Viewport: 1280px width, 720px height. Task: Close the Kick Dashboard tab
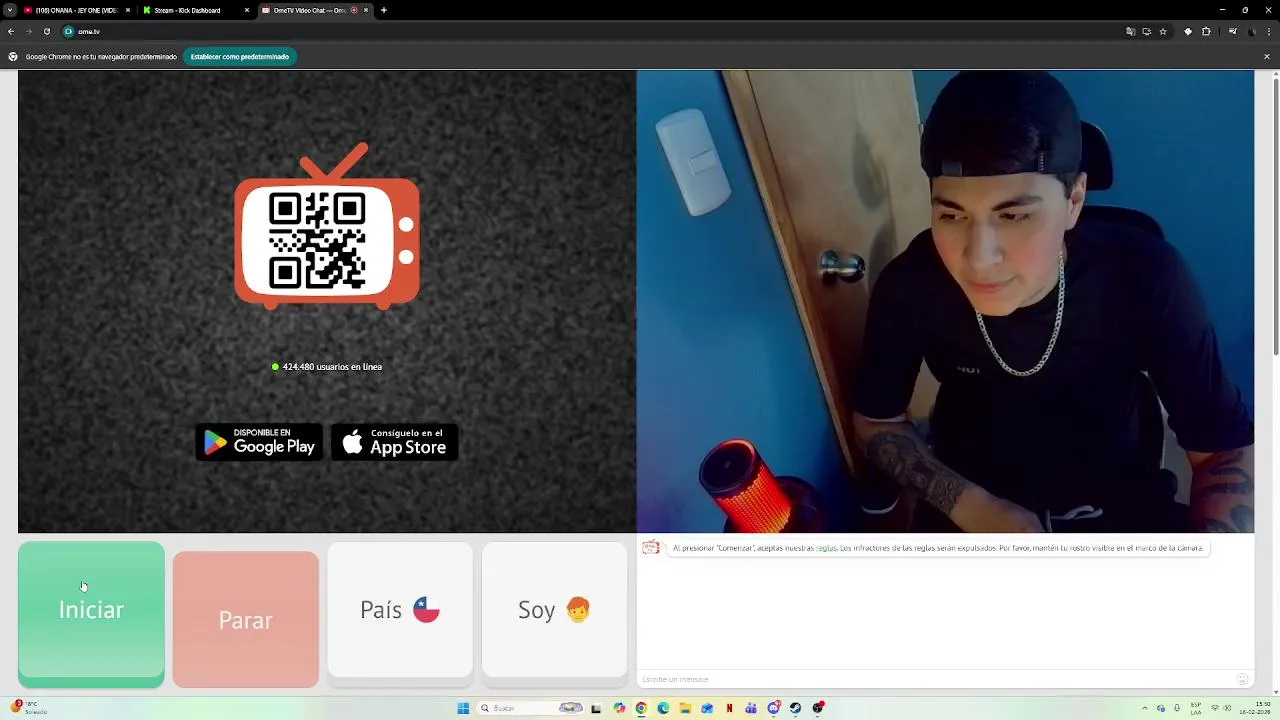coord(247,10)
